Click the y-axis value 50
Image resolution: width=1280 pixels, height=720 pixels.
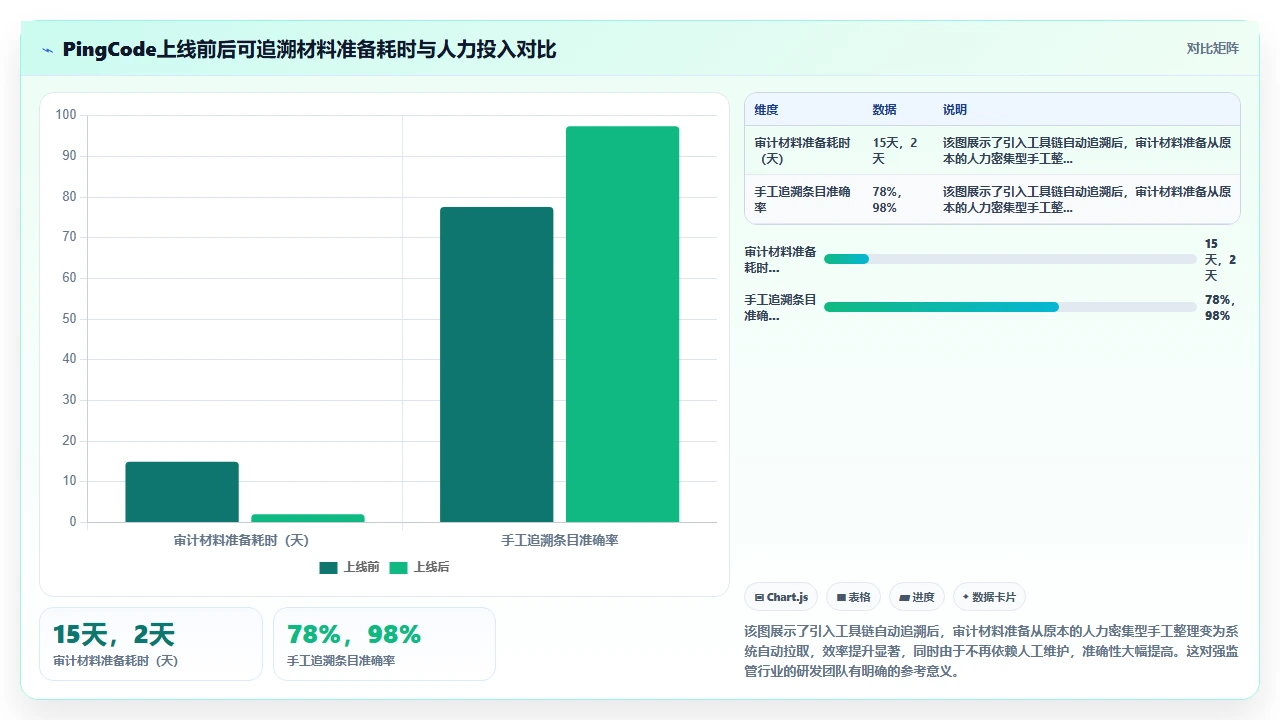(69, 319)
